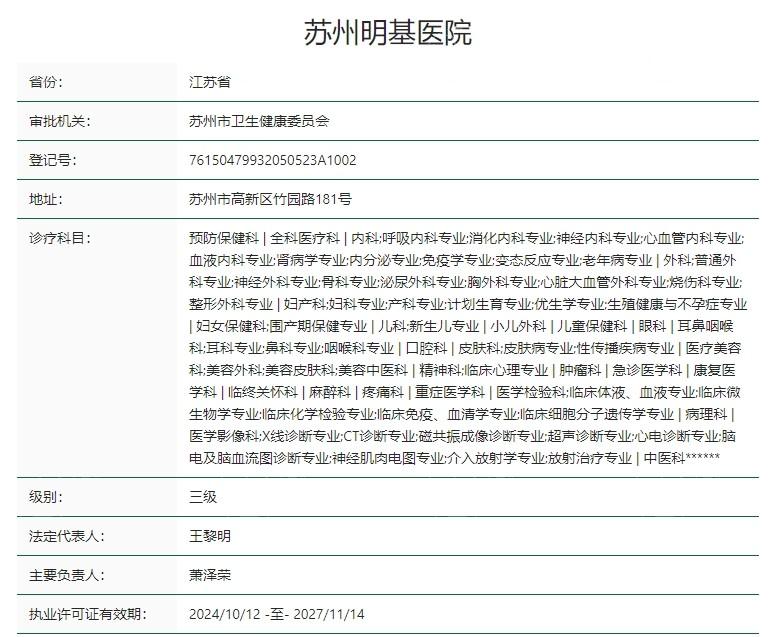Click 全科医疗科 in the department list

tap(305, 238)
